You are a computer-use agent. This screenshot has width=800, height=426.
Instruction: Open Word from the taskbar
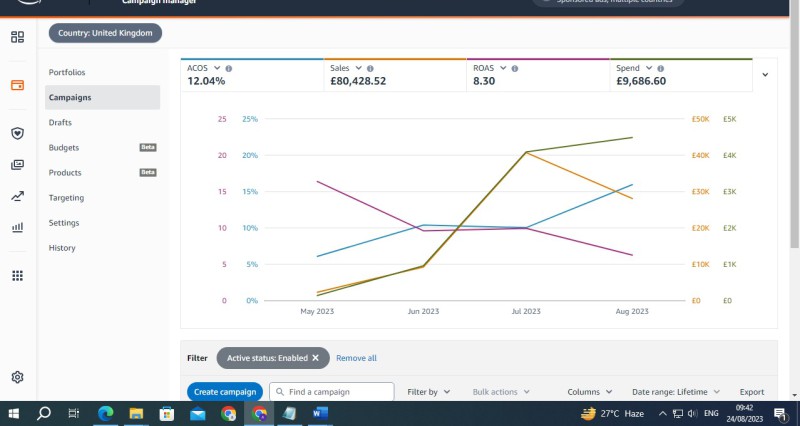click(320, 413)
